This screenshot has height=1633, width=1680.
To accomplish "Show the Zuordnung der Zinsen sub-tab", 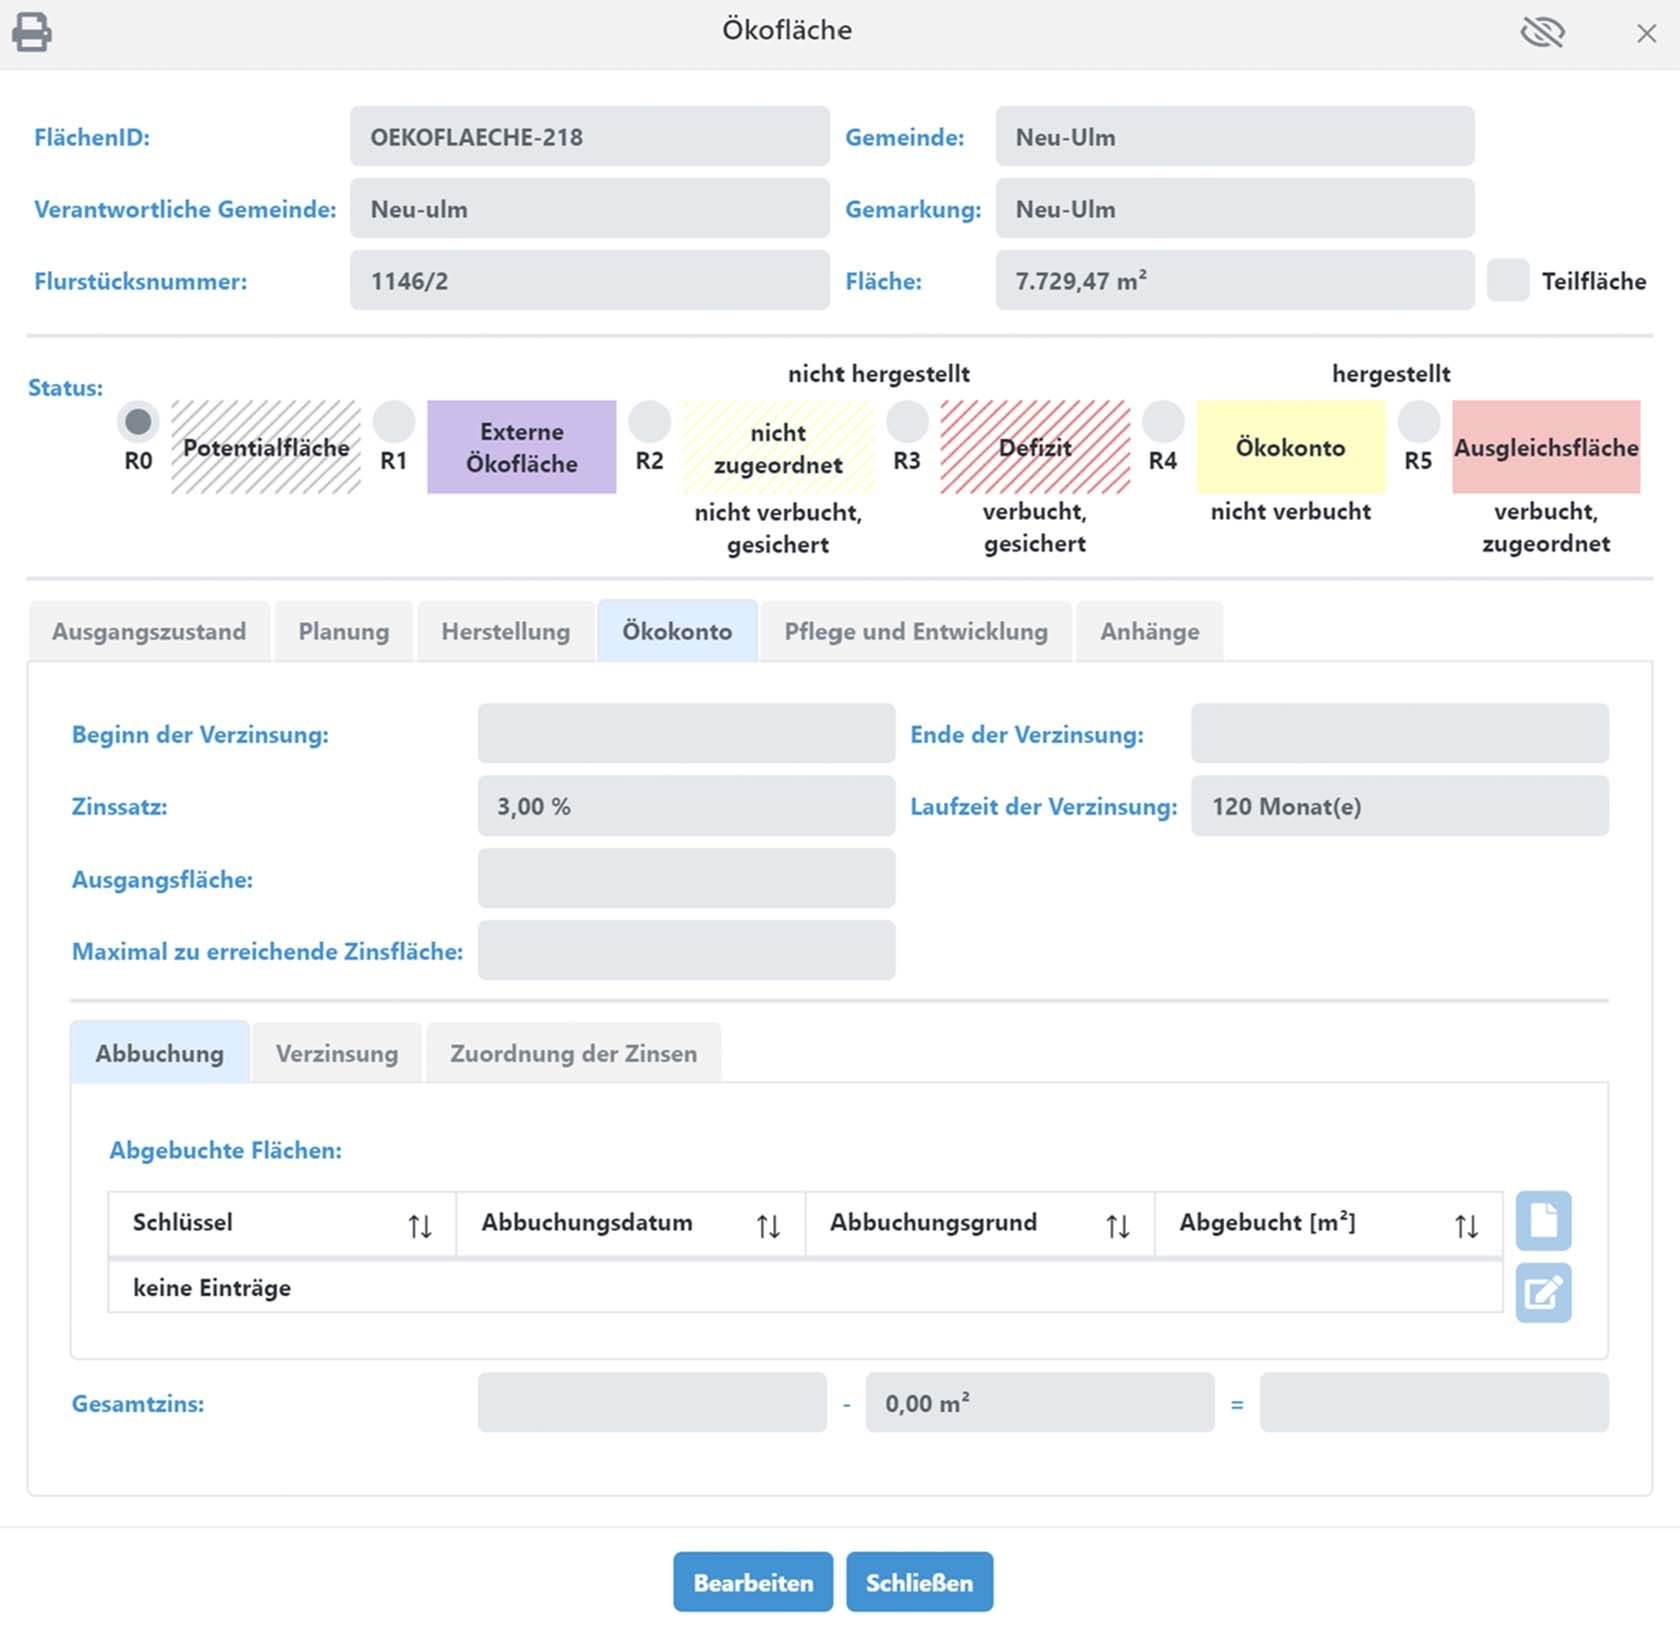I will pyautogui.click(x=573, y=1054).
